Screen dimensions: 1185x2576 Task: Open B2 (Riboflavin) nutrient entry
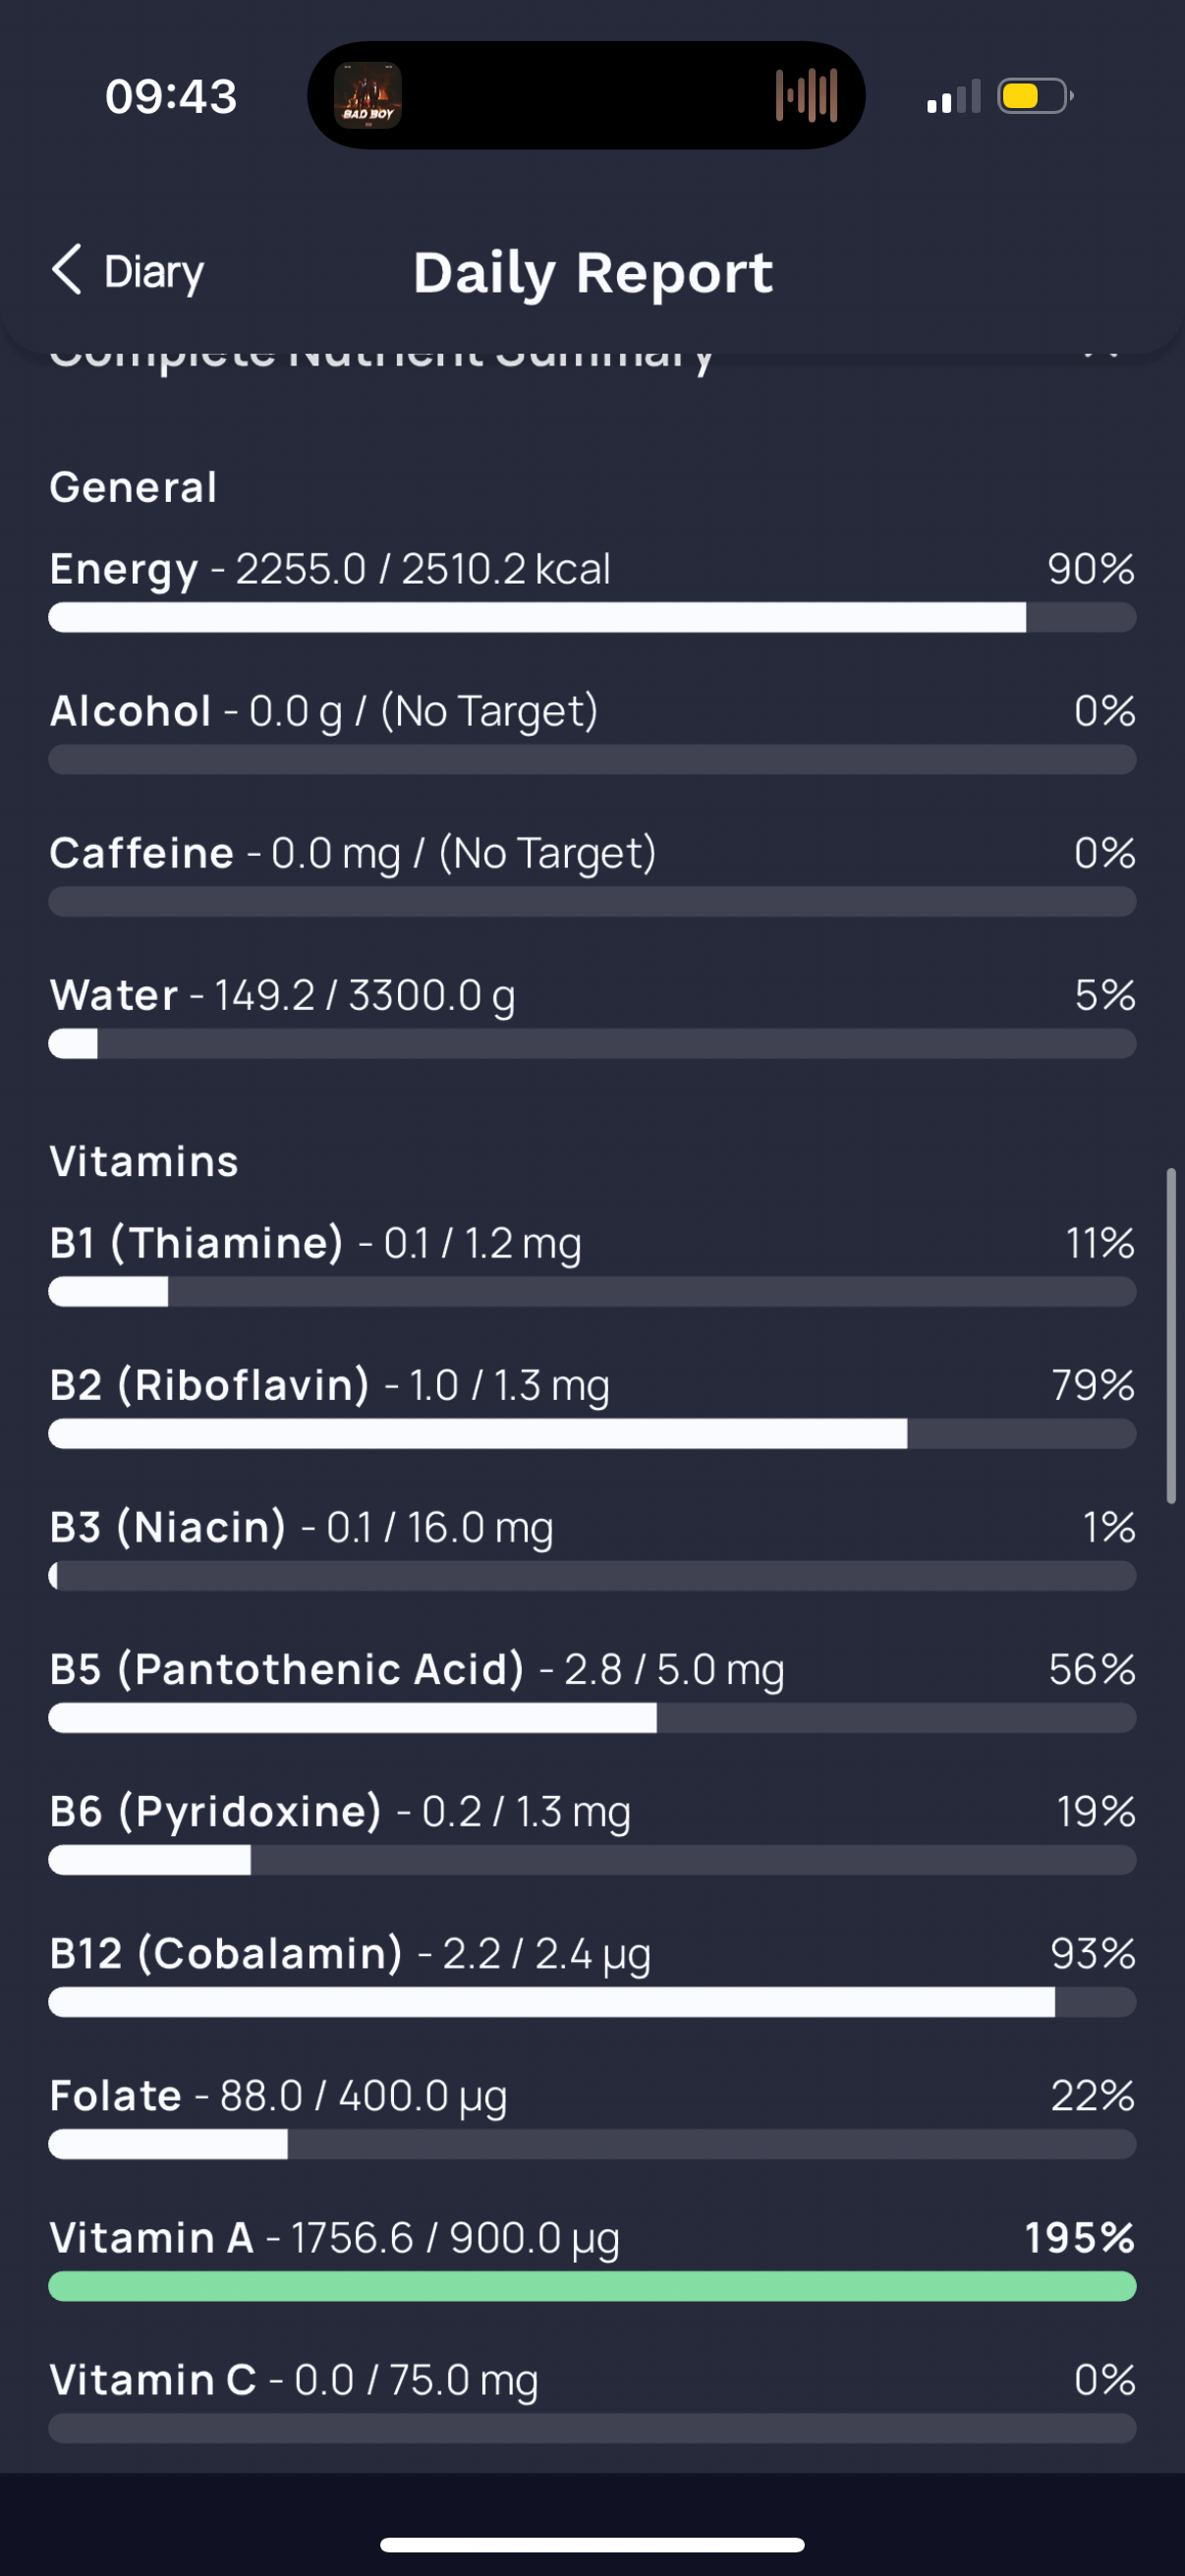[x=592, y=1405]
